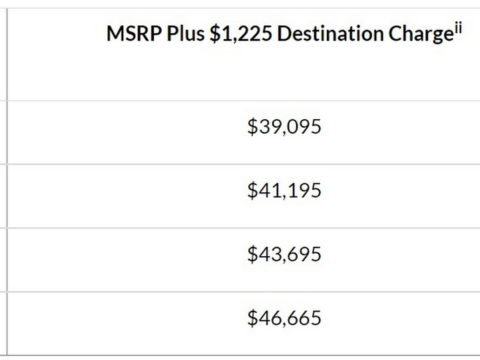The width and height of the screenshot is (480, 360).
Task: Select the $46,665 price value
Action: tap(284, 318)
